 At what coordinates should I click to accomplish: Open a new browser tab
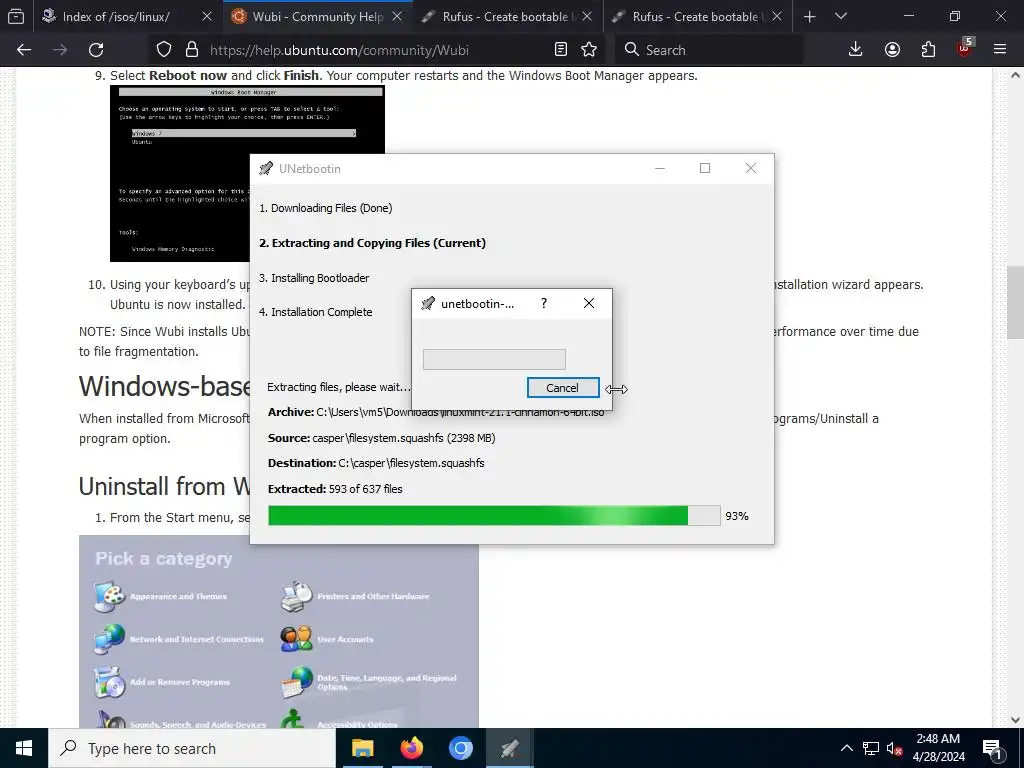pos(809,17)
